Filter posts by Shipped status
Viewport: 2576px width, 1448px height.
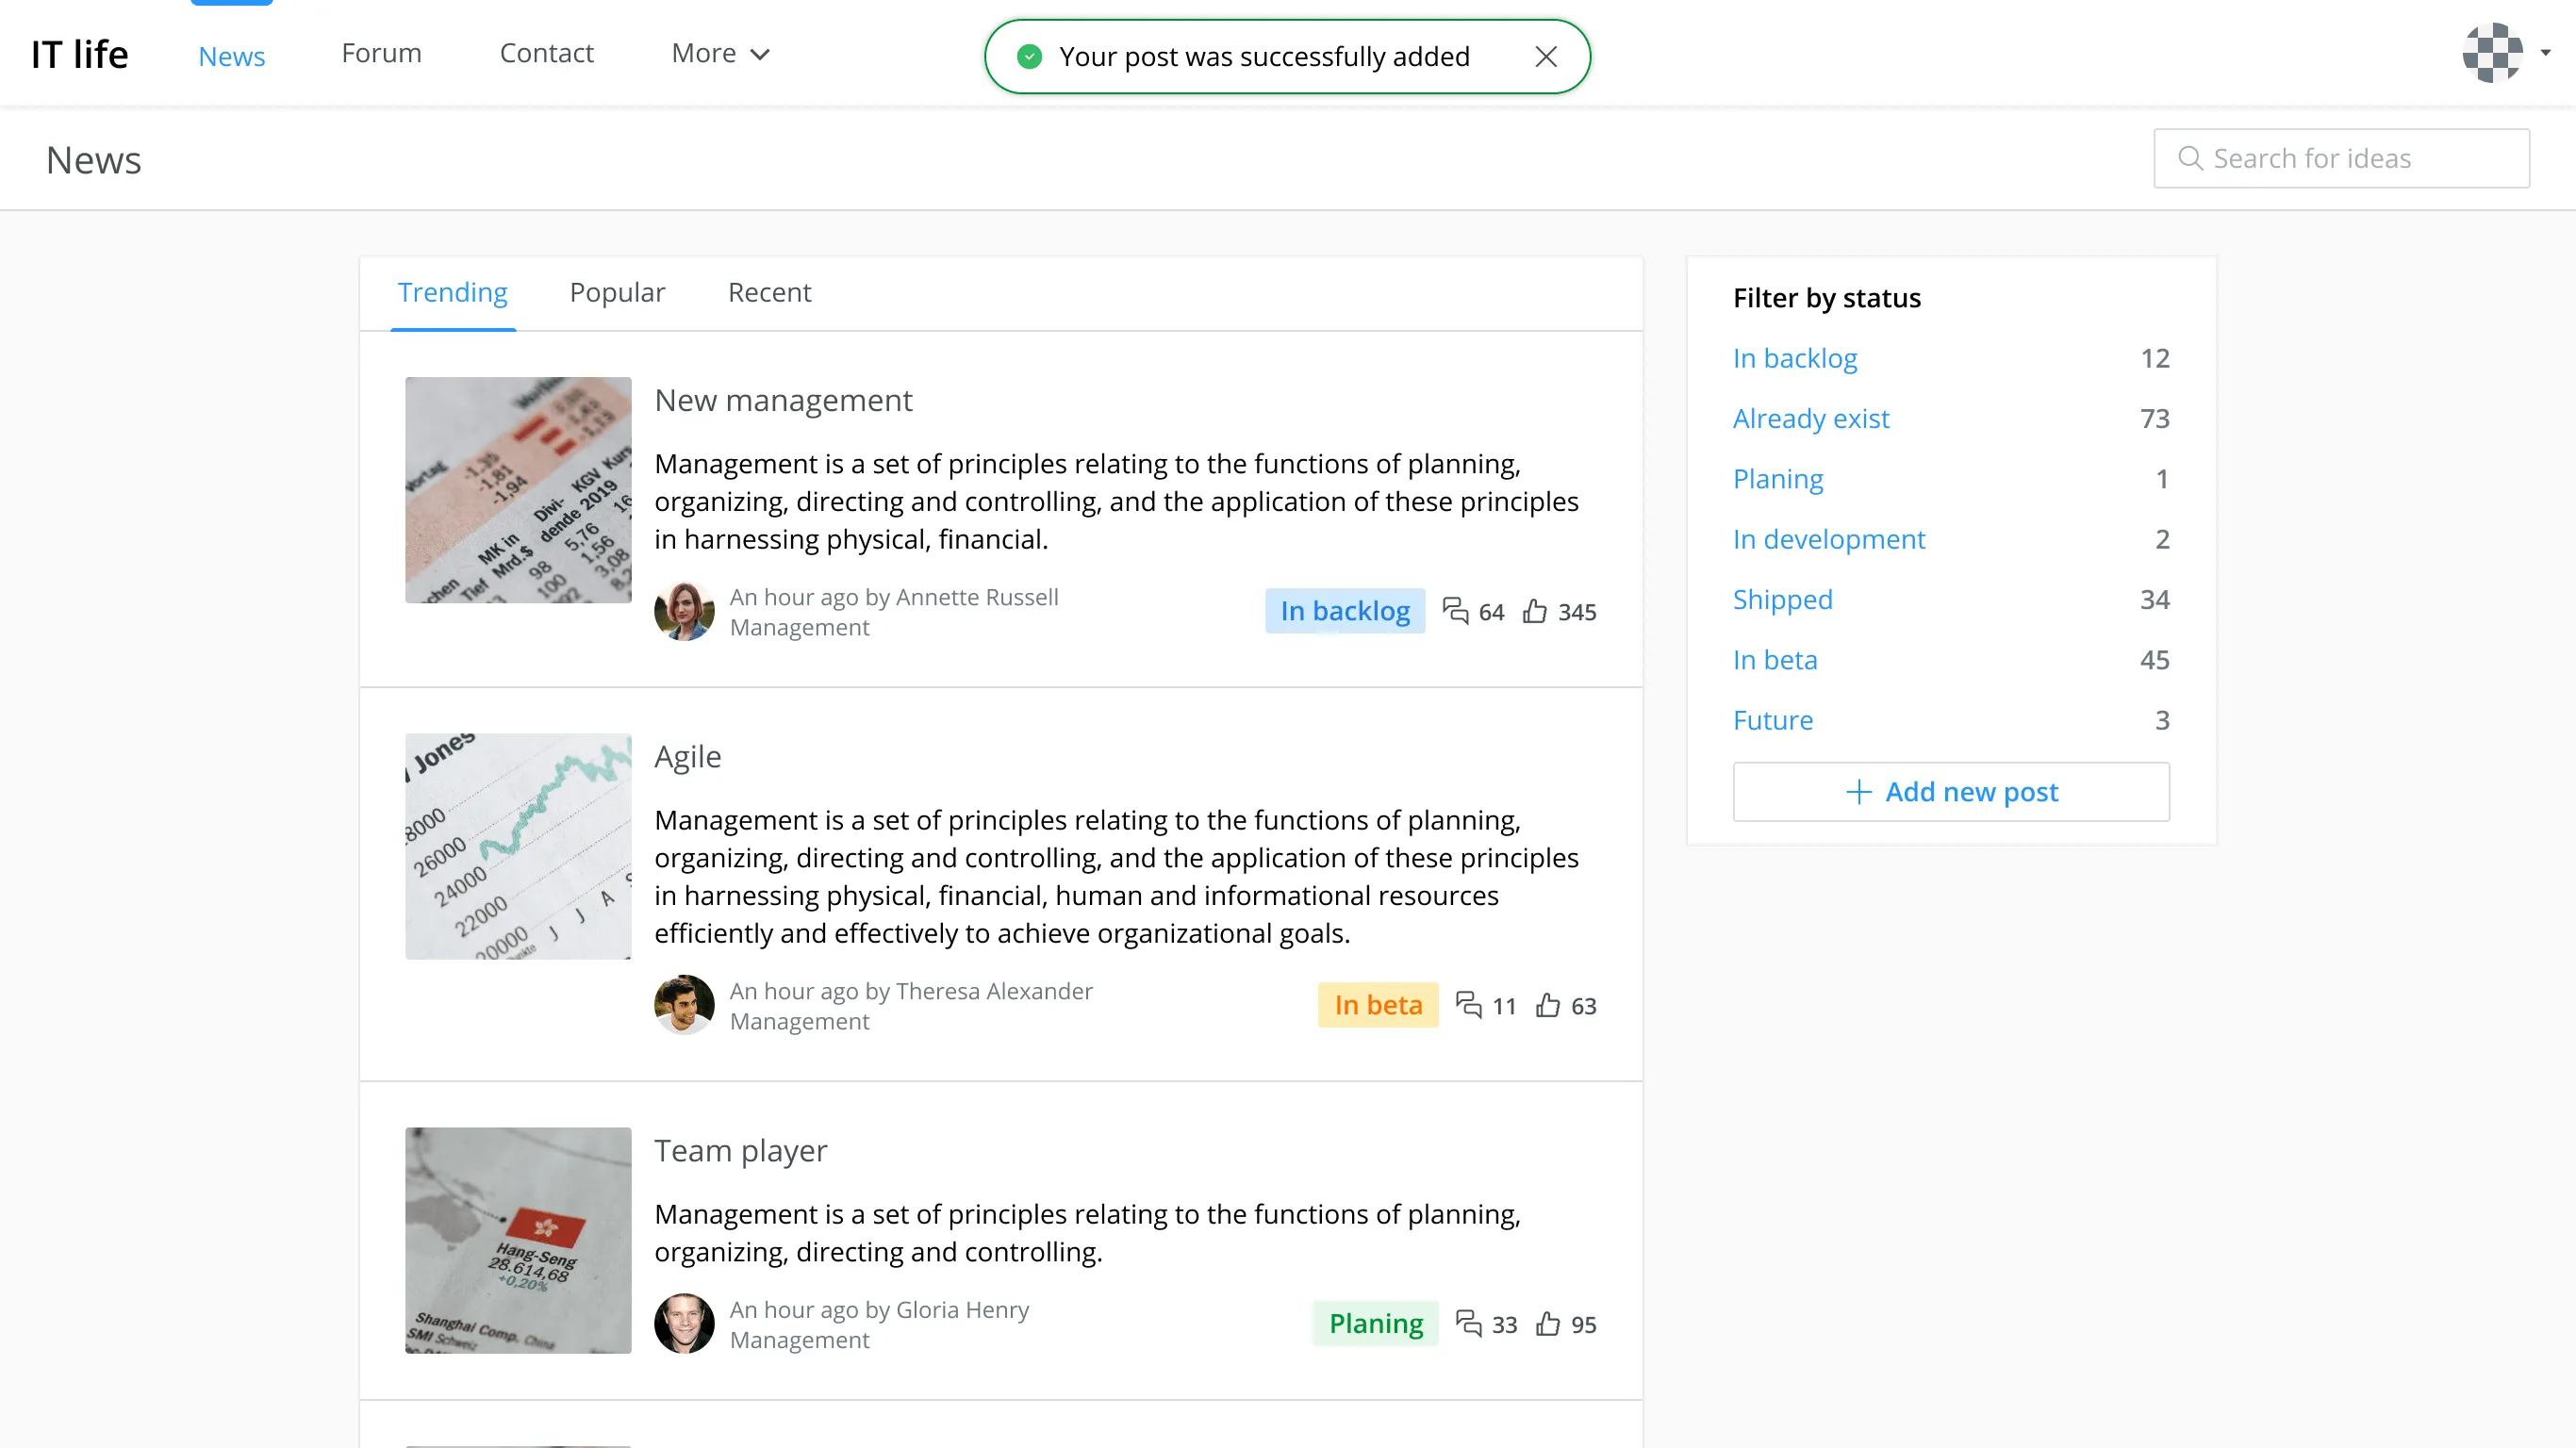coord(1782,600)
